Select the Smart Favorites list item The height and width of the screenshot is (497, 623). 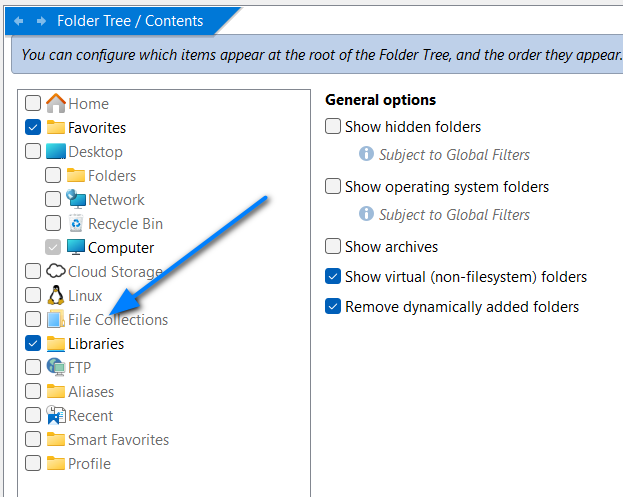[x=108, y=440]
